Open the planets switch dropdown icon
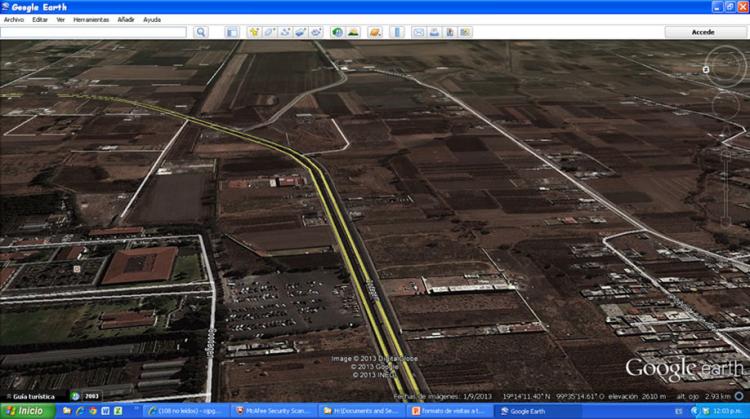750x419 pixels. (375, 32)
